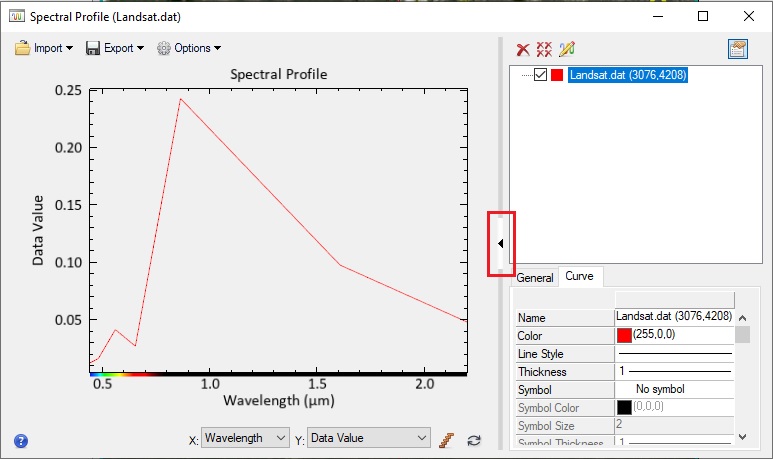773x459 pixels.
Task: Open the Export dropdown menu
Action: (115, 48)
